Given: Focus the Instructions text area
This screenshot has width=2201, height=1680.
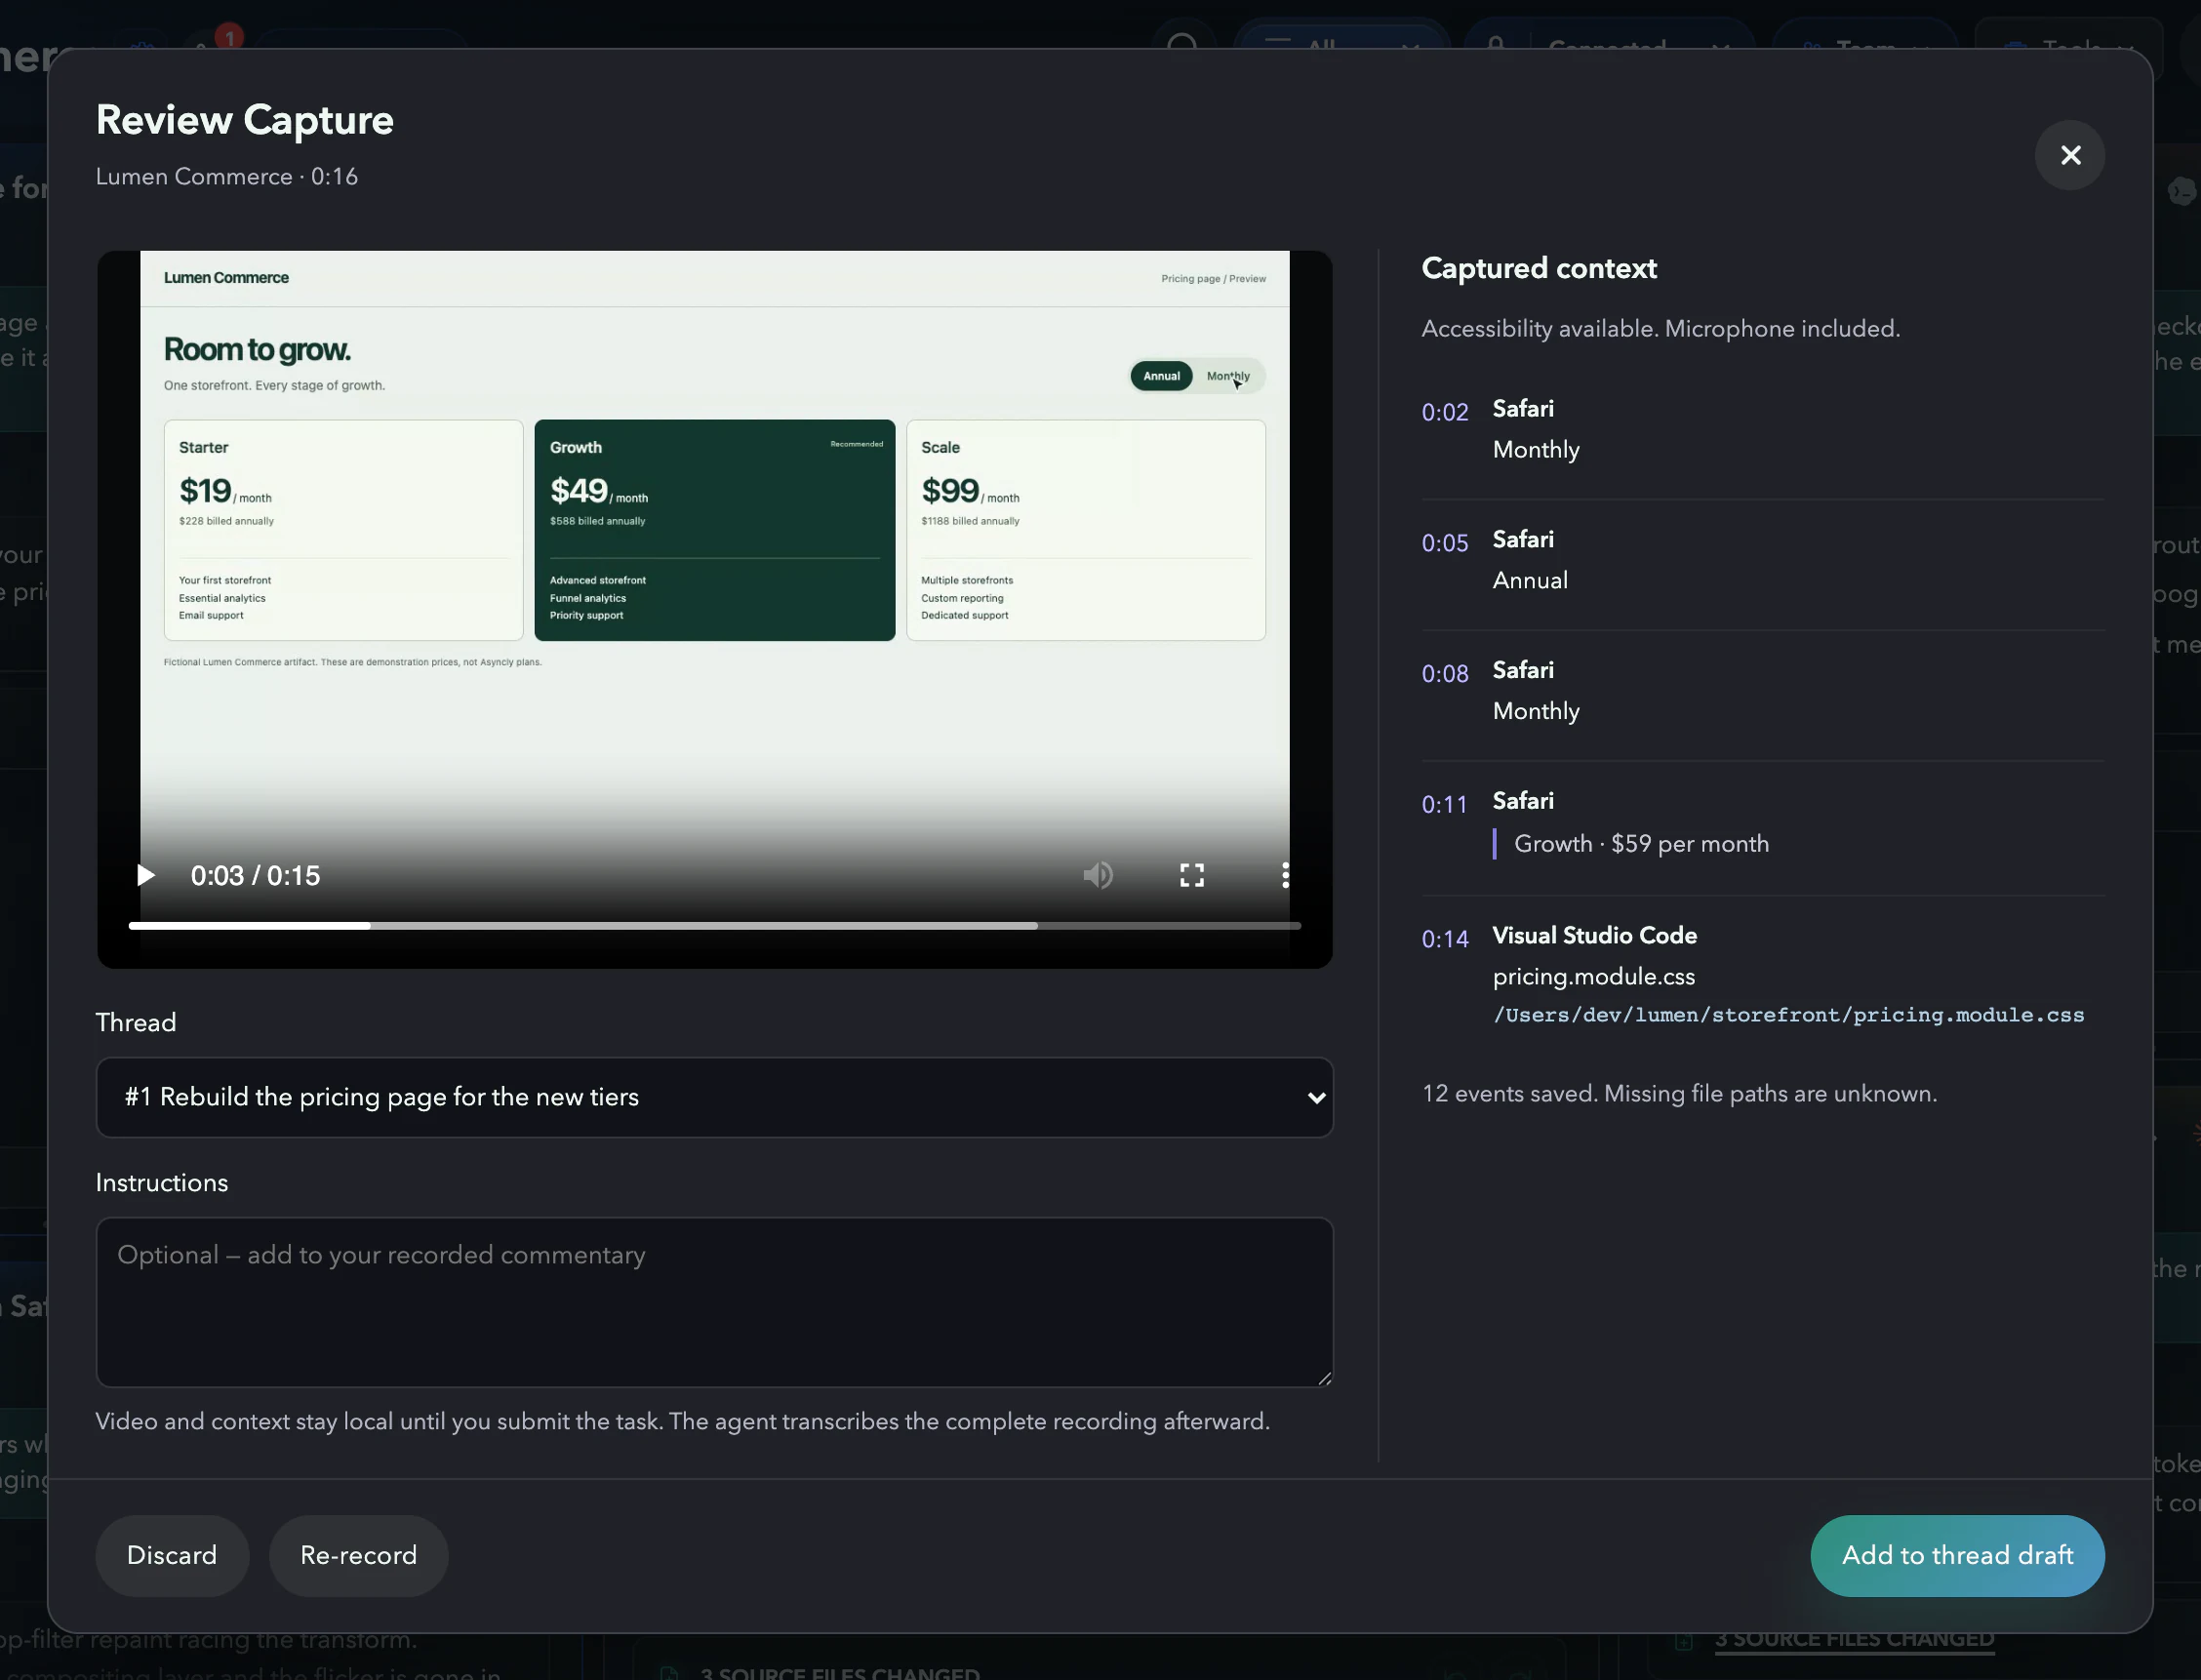Looking at the screenshot, I should click(x=714, y=1302).
